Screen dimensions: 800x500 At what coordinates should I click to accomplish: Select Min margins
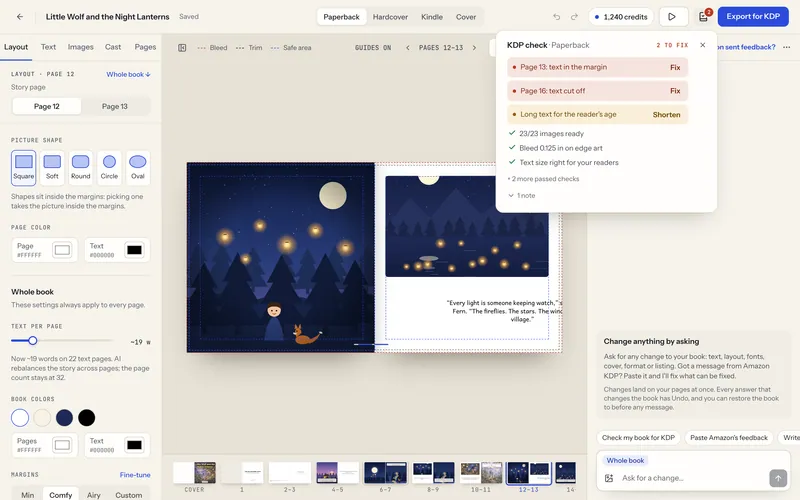coord(28,494)
